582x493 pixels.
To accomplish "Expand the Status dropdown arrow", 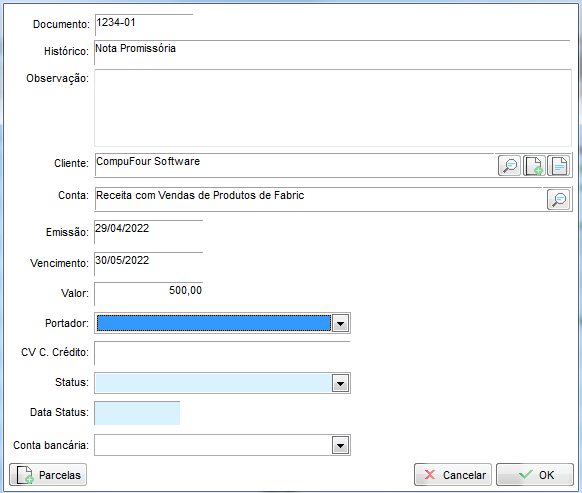I will (340, 383).
